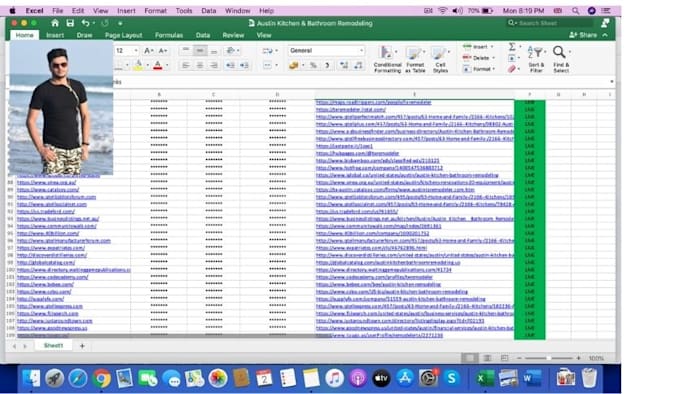This screenshot has height=394, width=680.
Task: Switch to the Insert ribbon tab
Action: [x=55, y=35]
